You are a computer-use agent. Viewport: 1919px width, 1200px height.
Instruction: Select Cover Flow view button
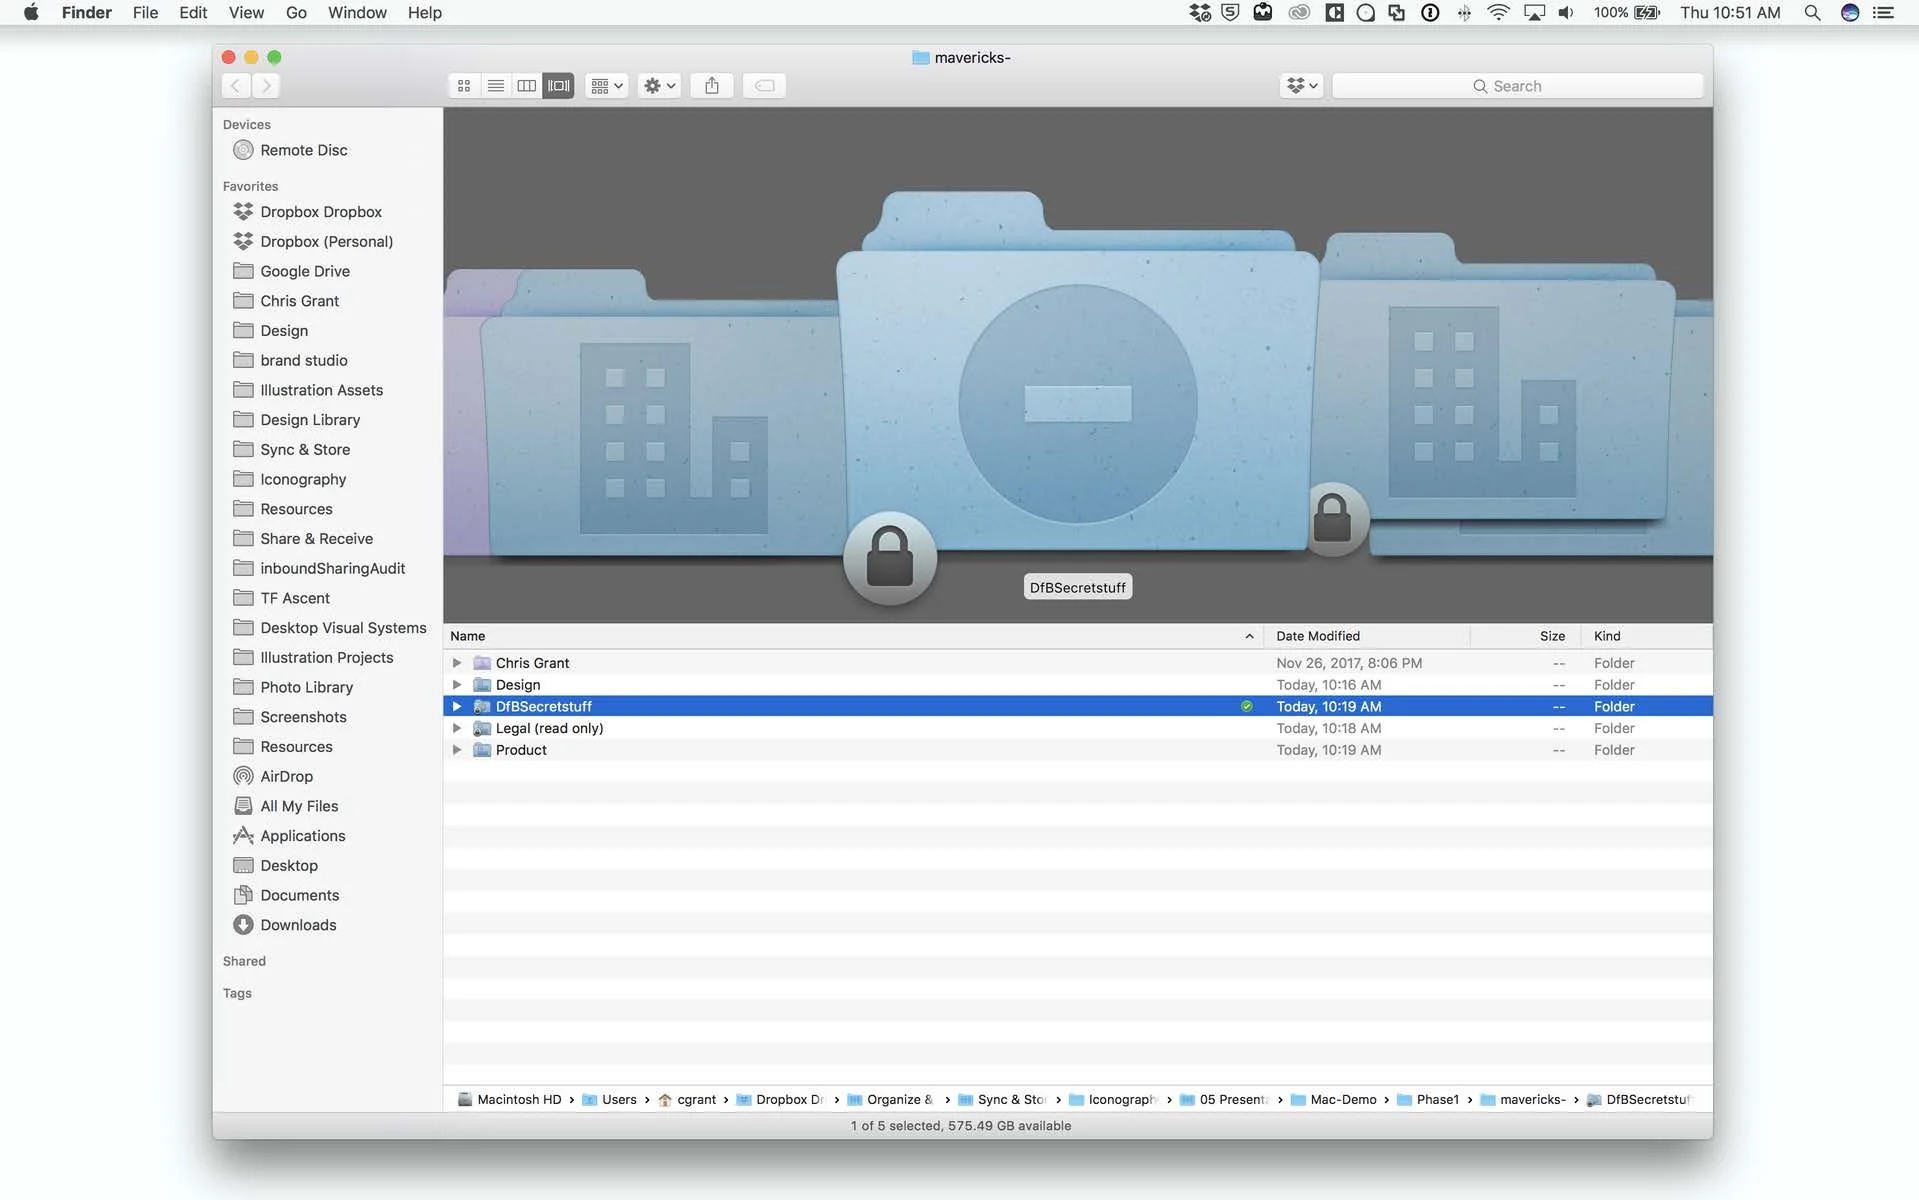(x=558, y=86)
